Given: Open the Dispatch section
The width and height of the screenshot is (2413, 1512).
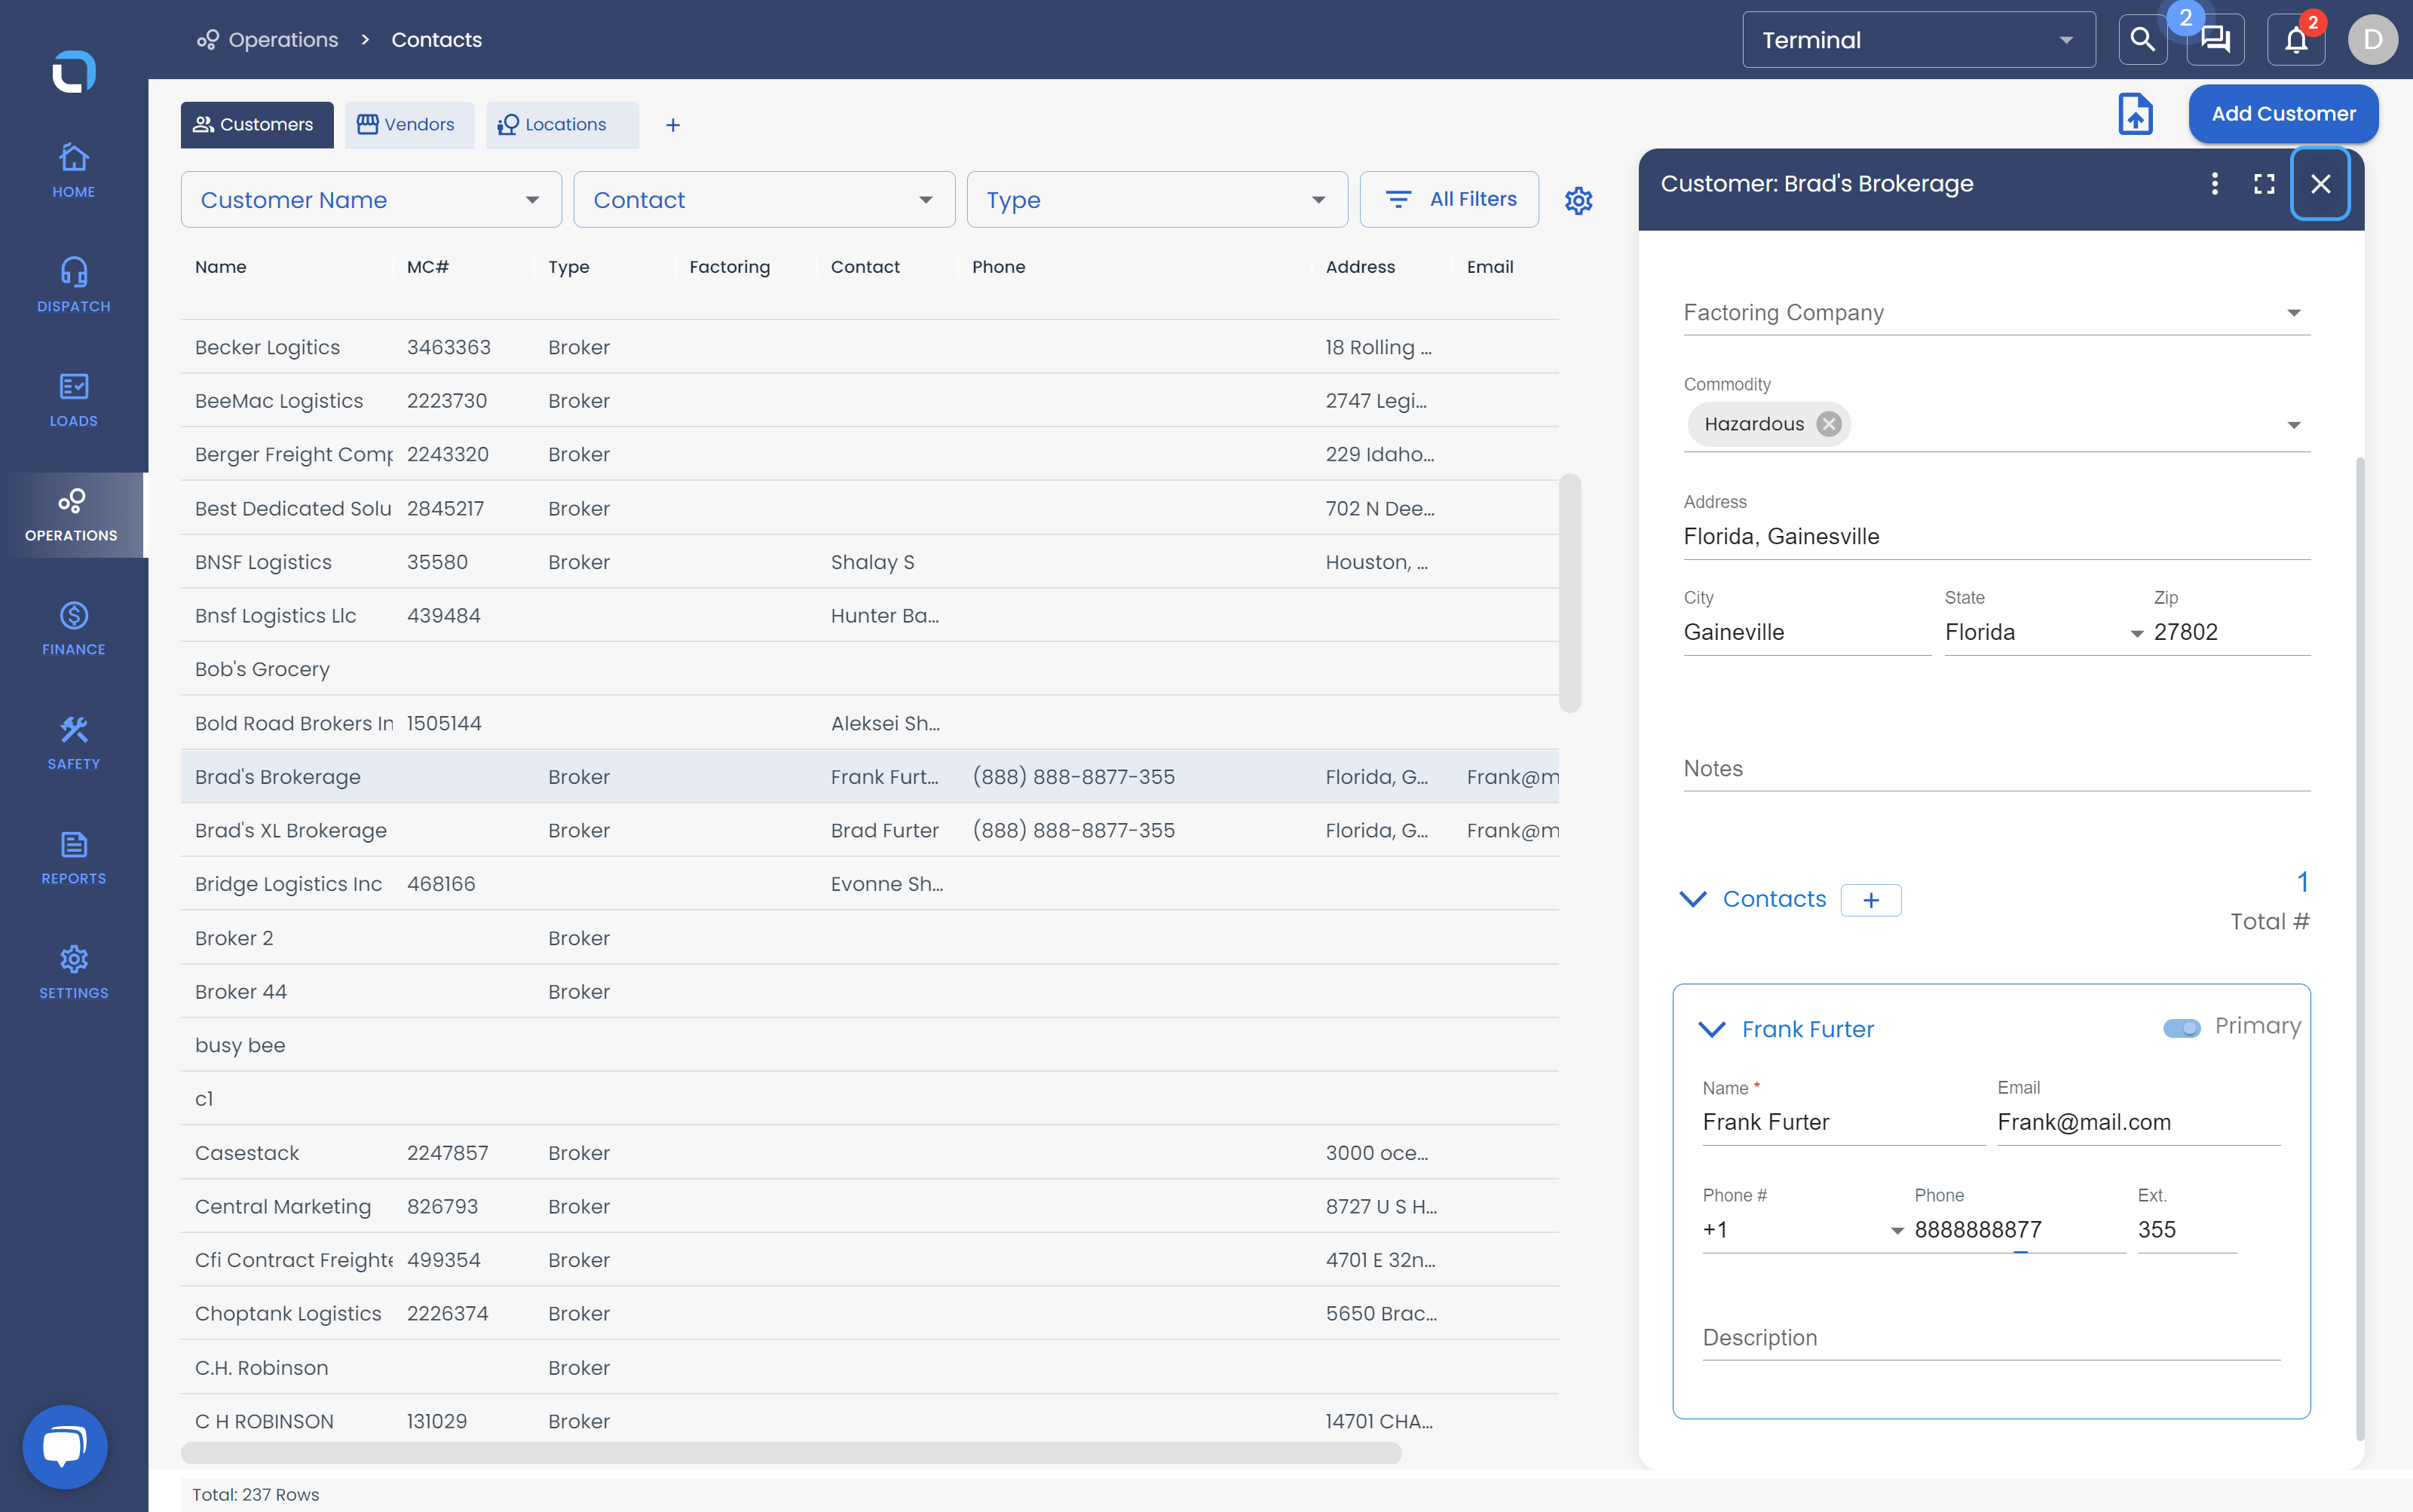Looking at the screenshot, I should 73,286.
